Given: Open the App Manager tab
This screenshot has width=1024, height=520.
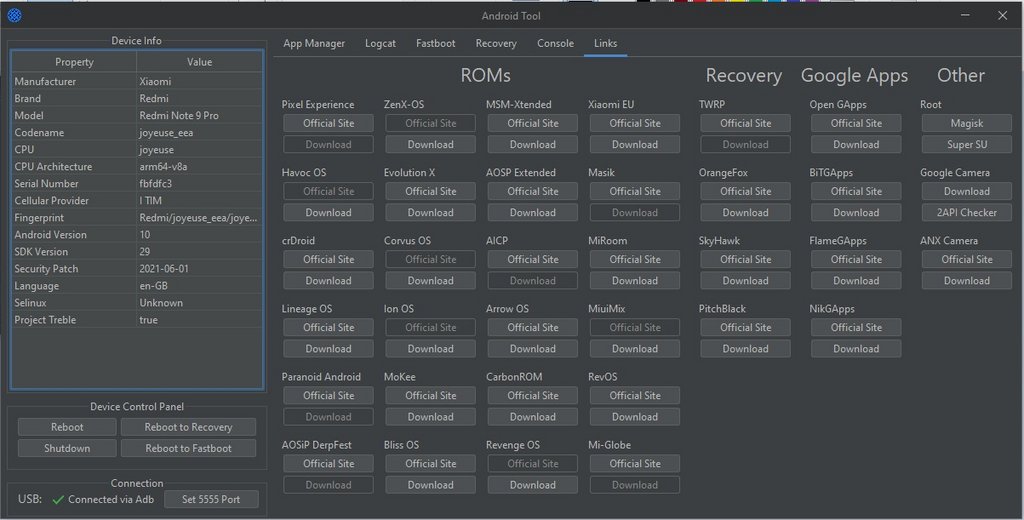Looking at the screenshot, I should coord(314,43).
